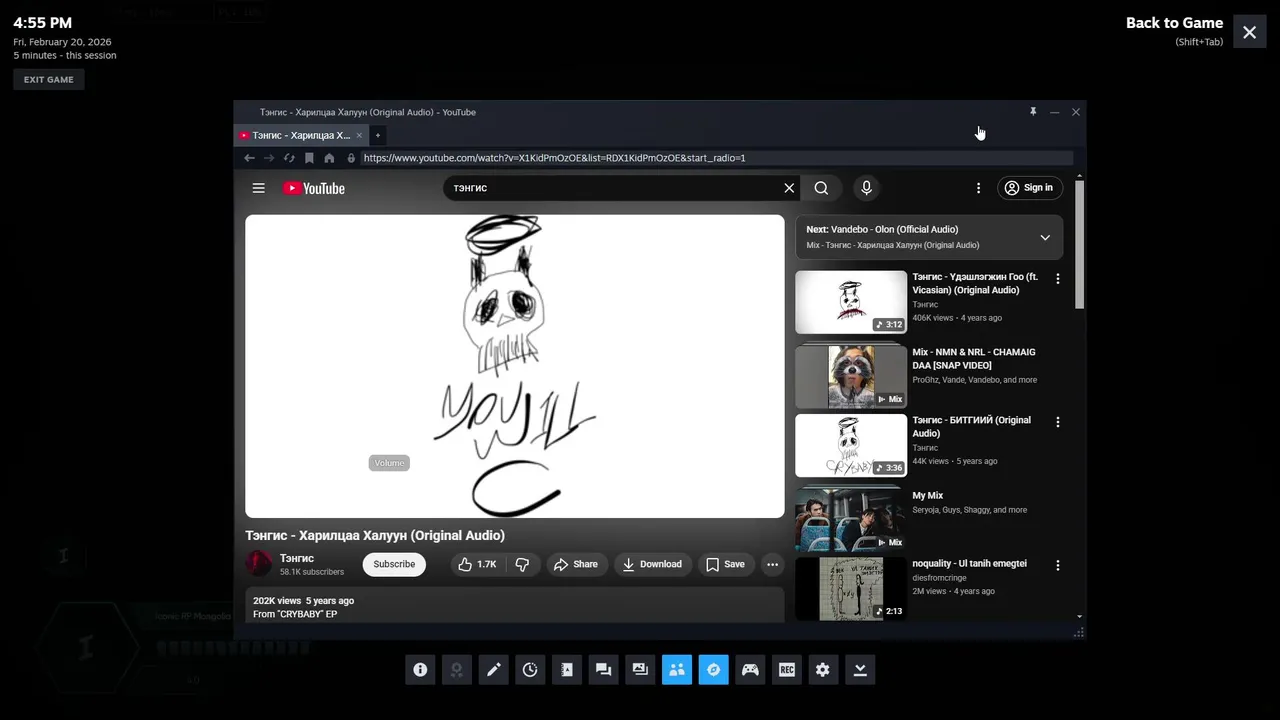Bookmark the current page
This screenshot has height=720, width=1280.
(x=309, y=158)
